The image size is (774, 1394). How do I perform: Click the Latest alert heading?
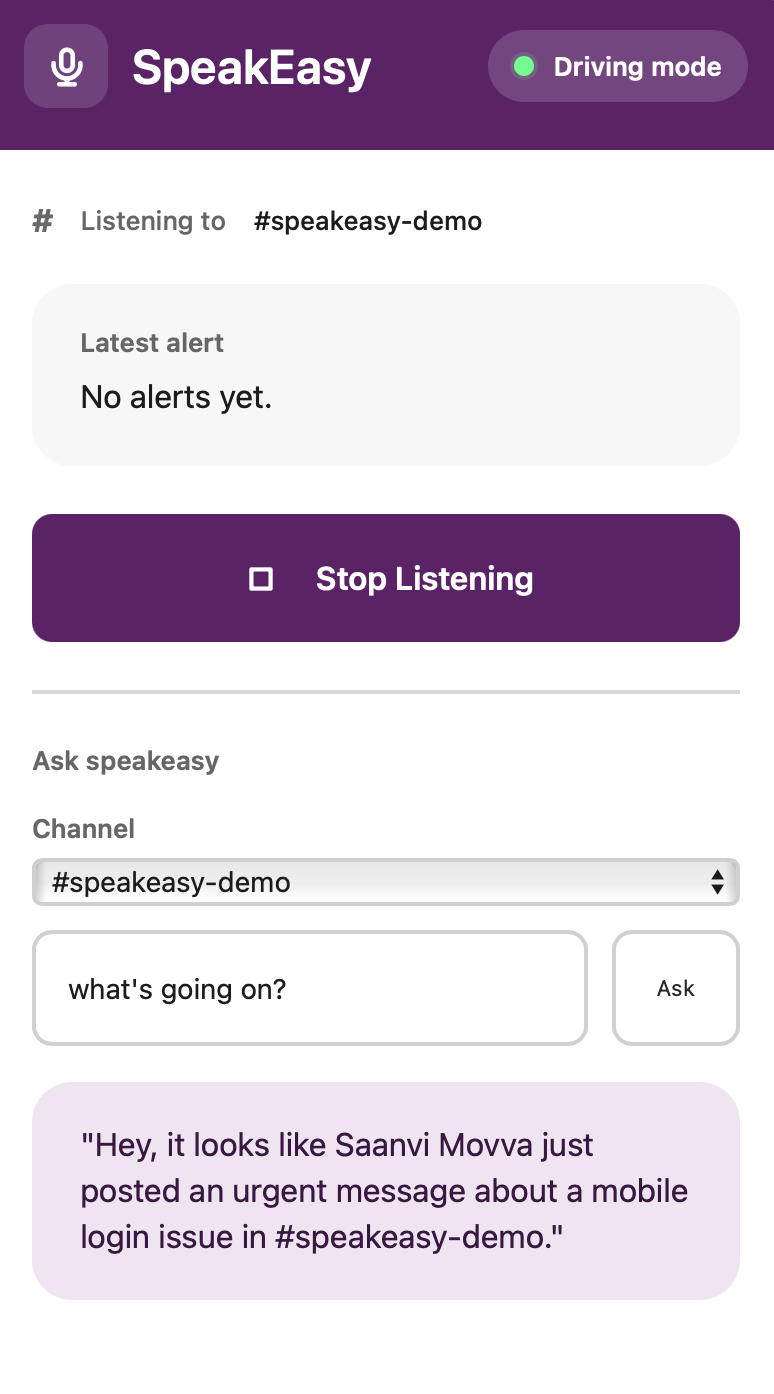coord(152,343)
